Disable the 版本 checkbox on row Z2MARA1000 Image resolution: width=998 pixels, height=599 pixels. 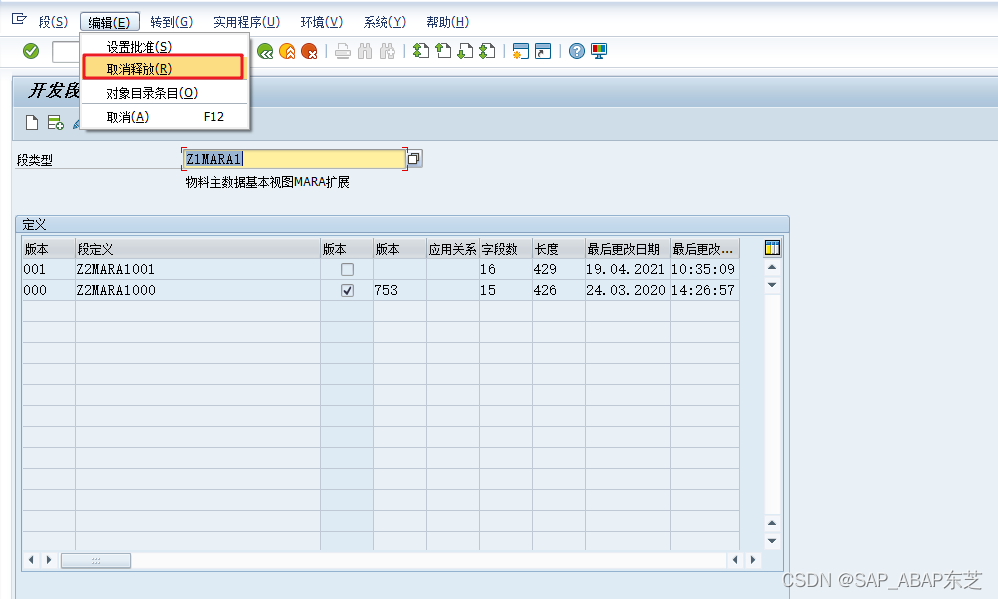coord(347,290)
